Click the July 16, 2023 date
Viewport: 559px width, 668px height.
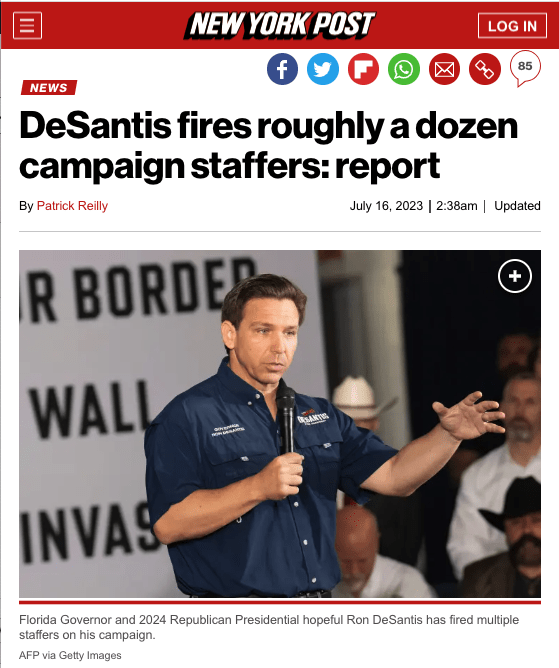click(x=386, y=206)
